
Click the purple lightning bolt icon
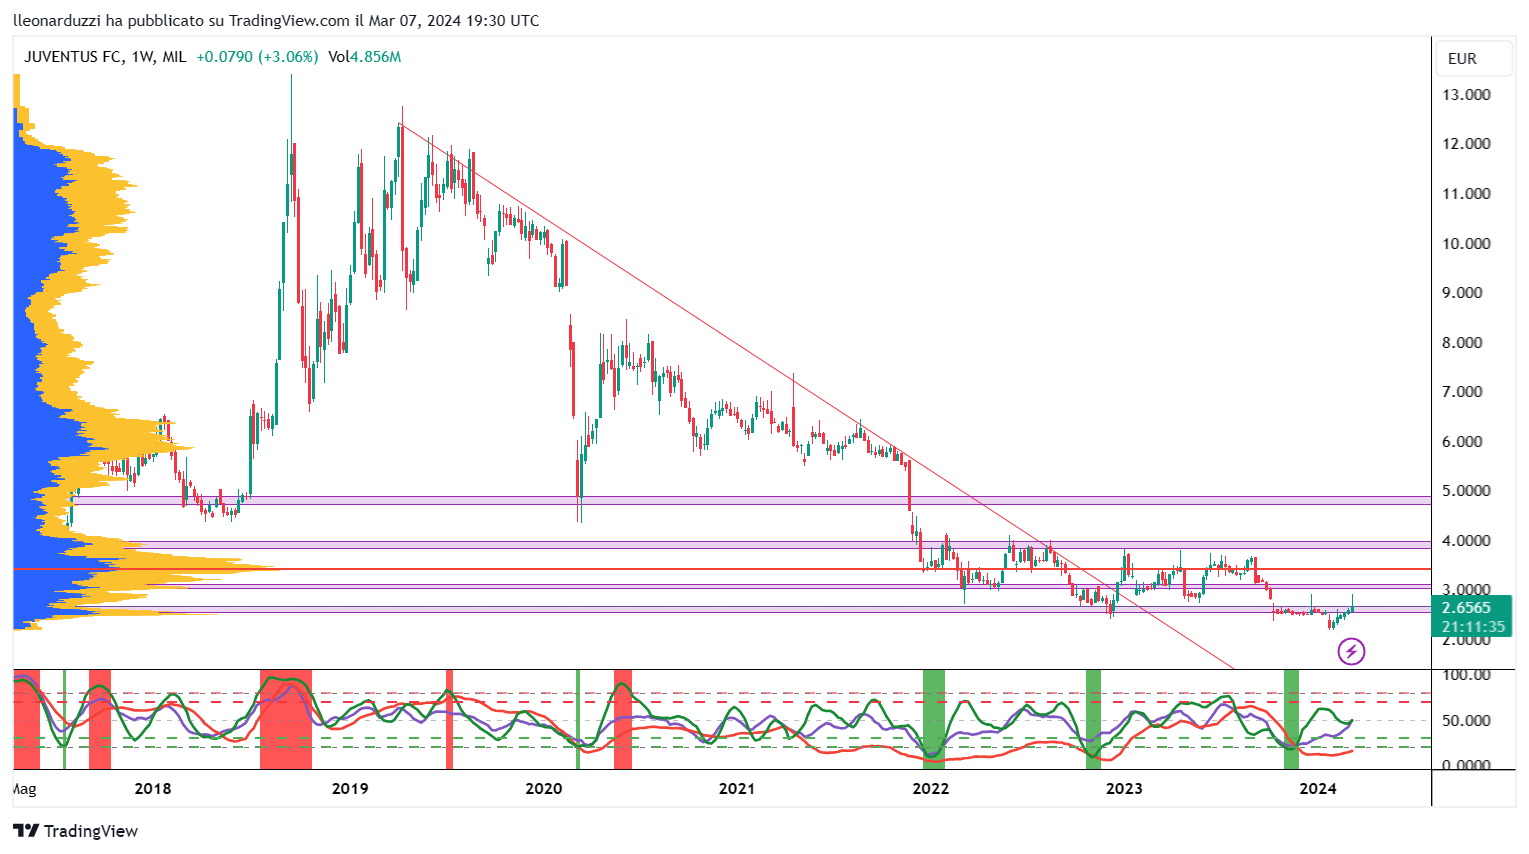pyautogui.click(x=1351, y=652)
